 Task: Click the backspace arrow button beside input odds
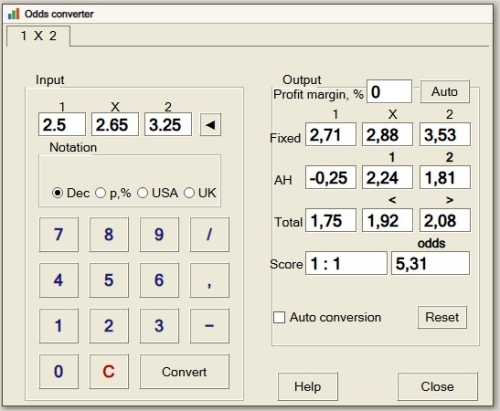point(210,125)
